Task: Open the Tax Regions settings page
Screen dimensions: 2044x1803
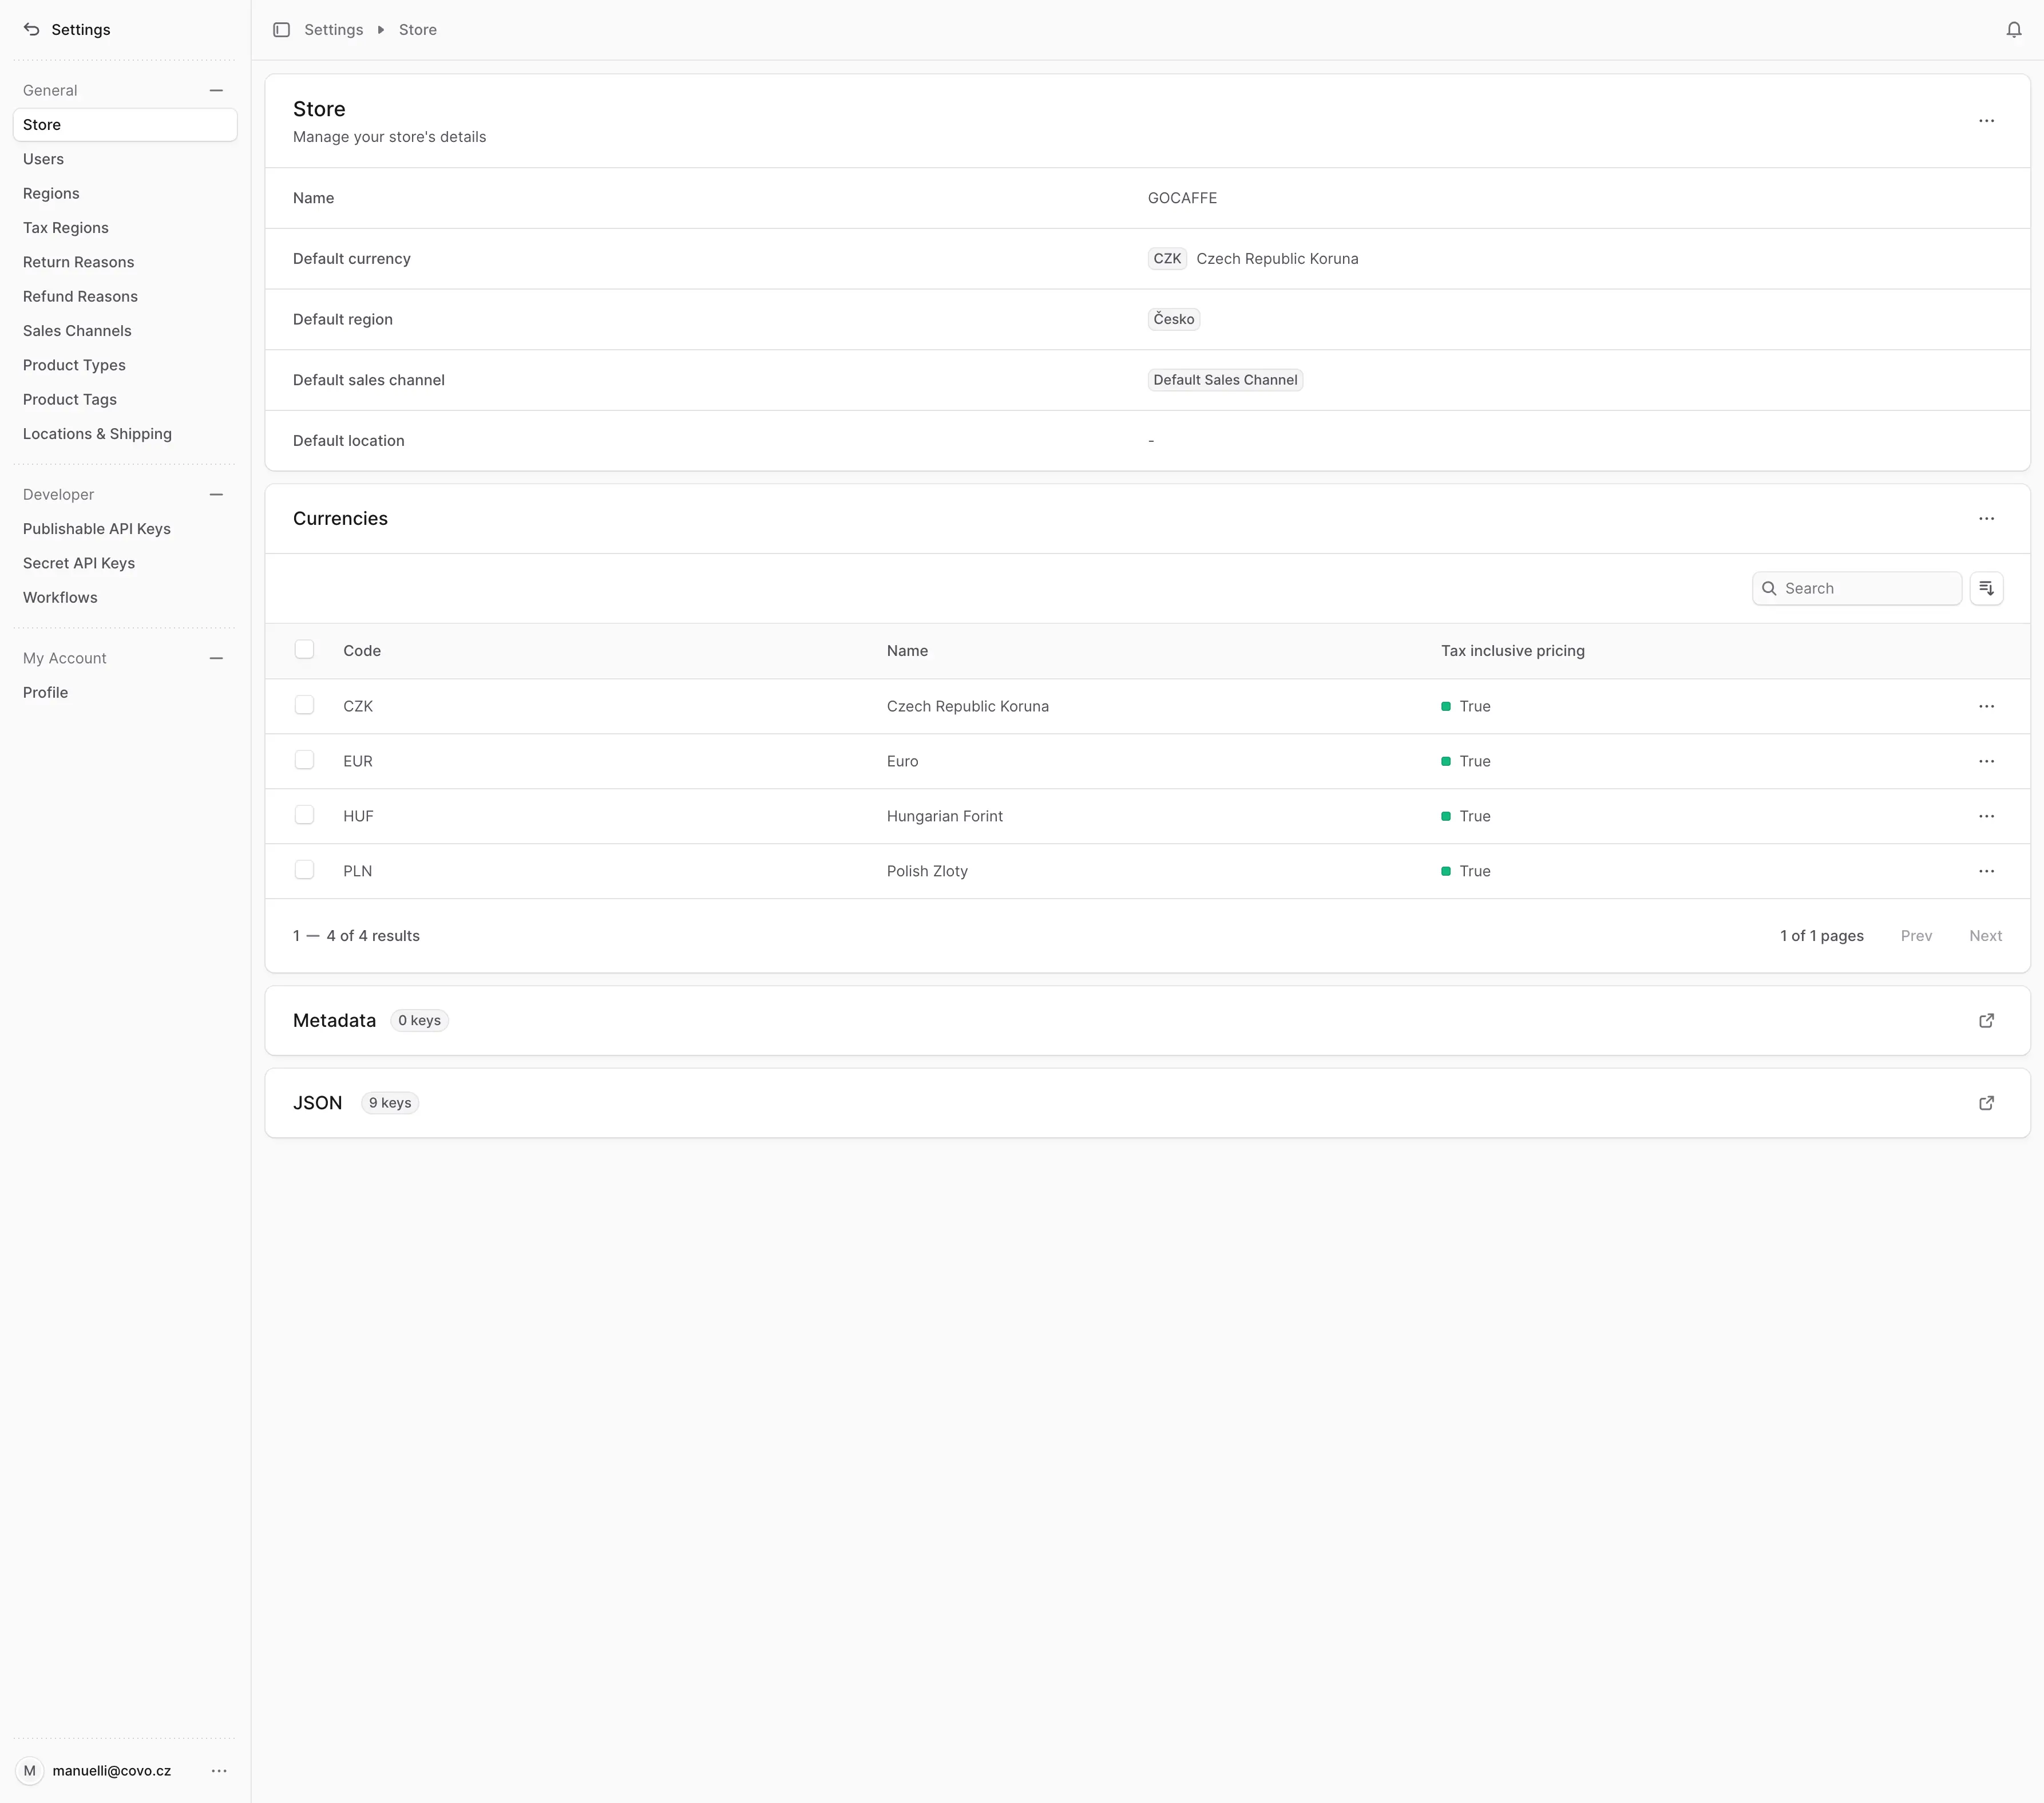Action: 66,227
